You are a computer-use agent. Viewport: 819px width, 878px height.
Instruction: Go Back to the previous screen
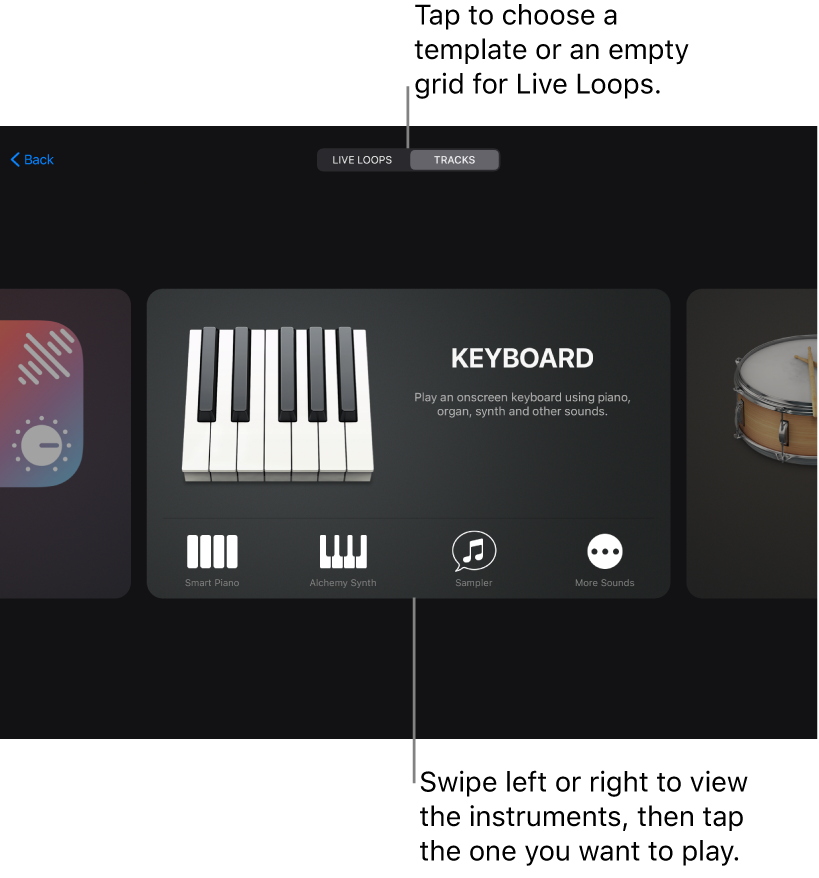pyautogui.click(x=31, y=159)
